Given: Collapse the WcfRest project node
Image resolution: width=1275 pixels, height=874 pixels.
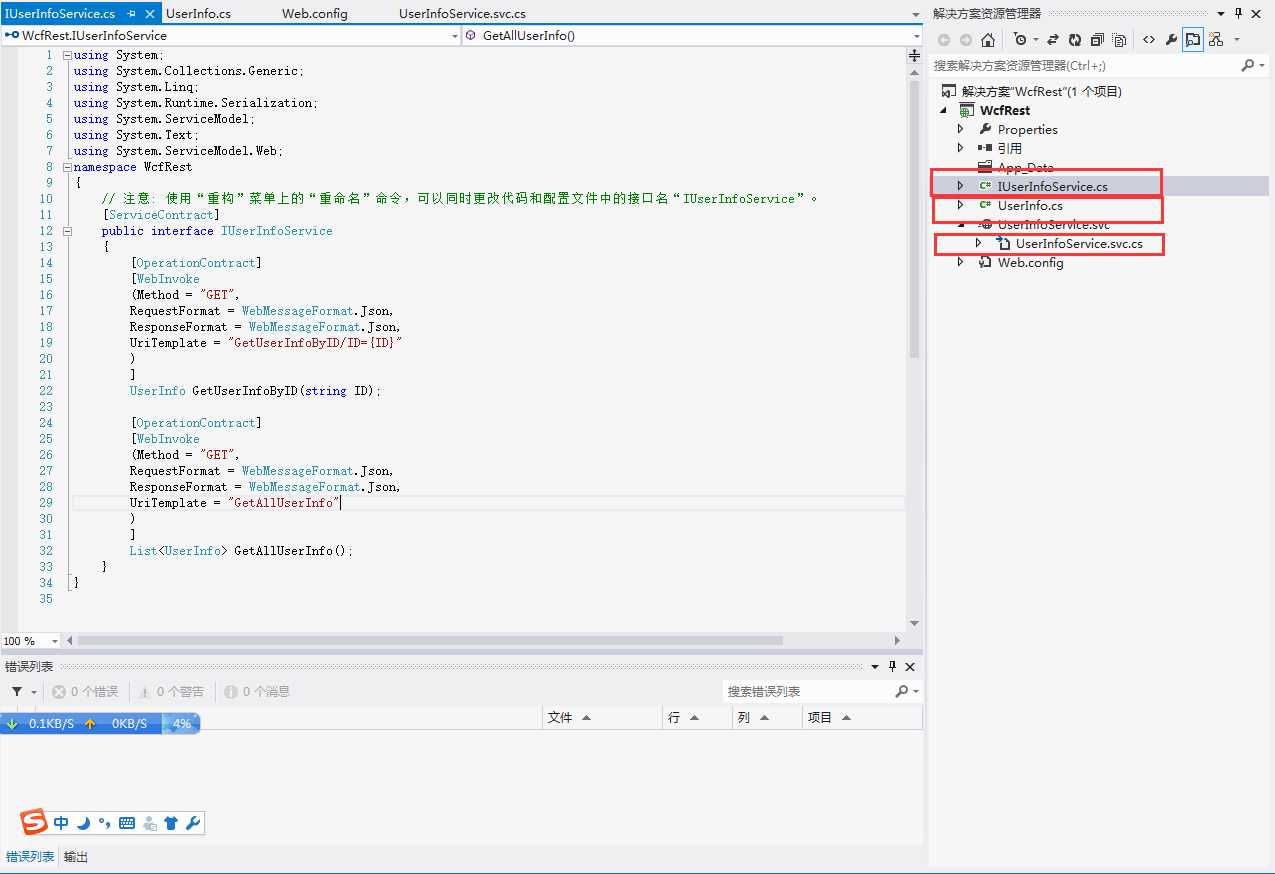Looking at the screenshot, I should coord(944,110).
